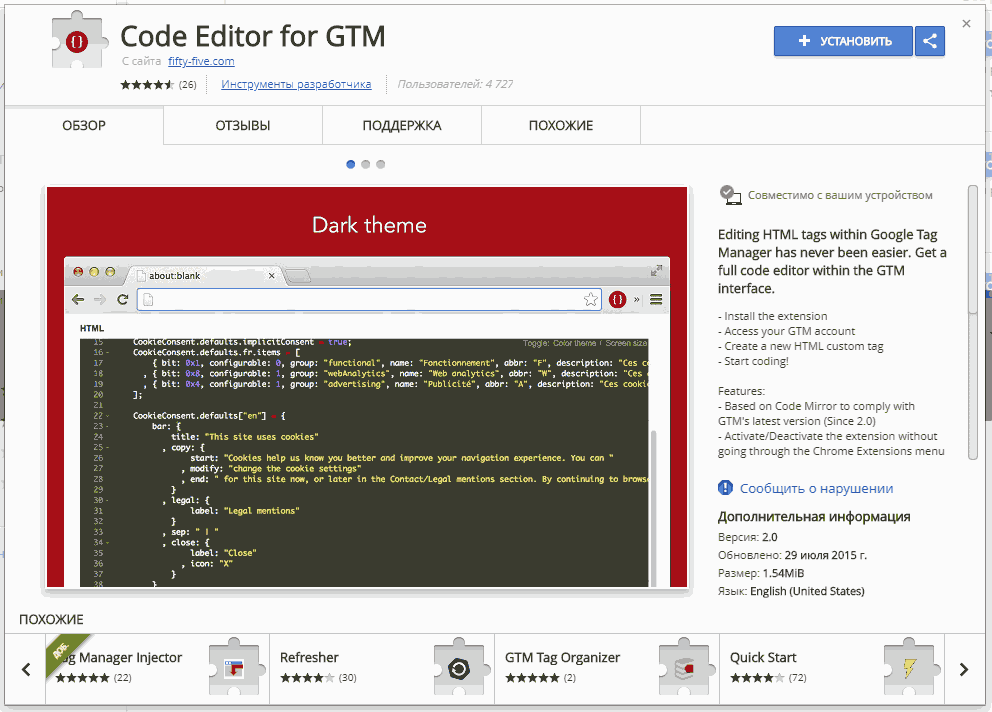Open Сообщить о нарушении link
The width and height of the screenshot is (992, 712).
(x=816, y=489)
